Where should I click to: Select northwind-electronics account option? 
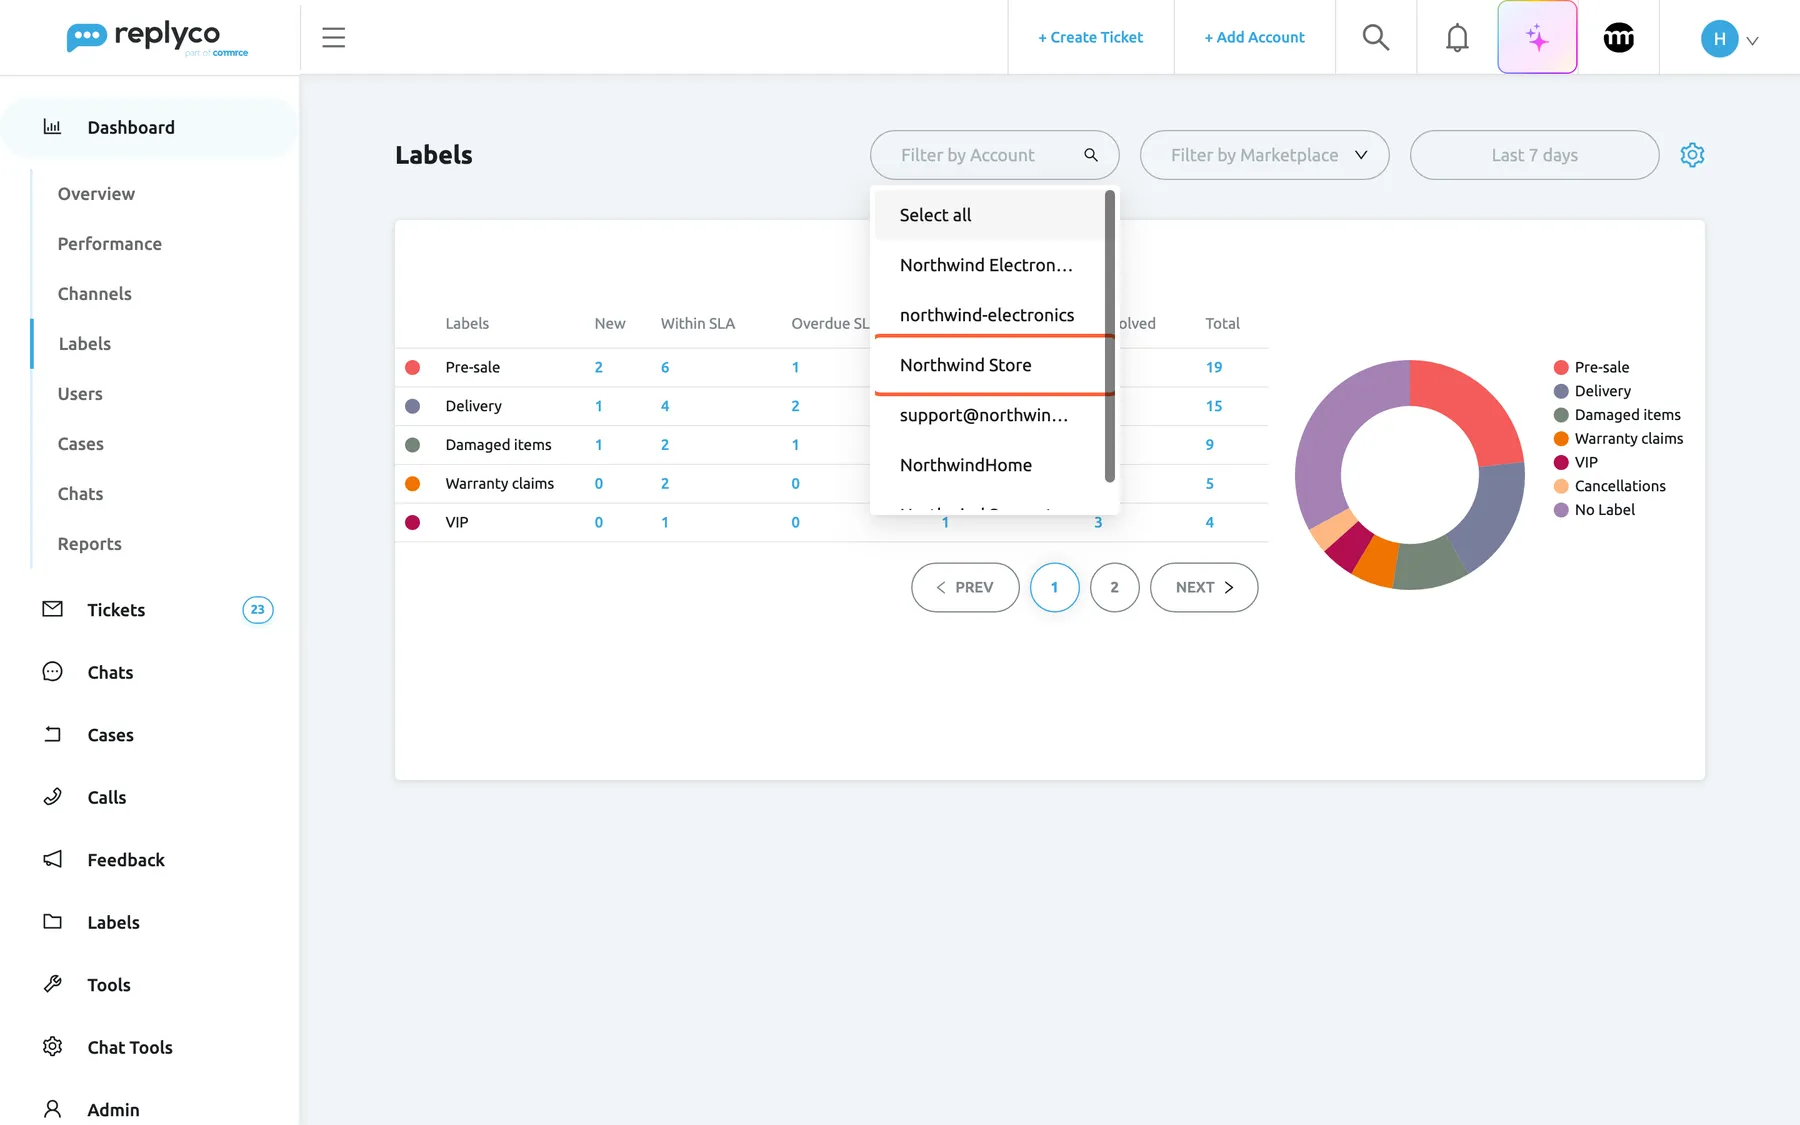(x=989, y=315)
